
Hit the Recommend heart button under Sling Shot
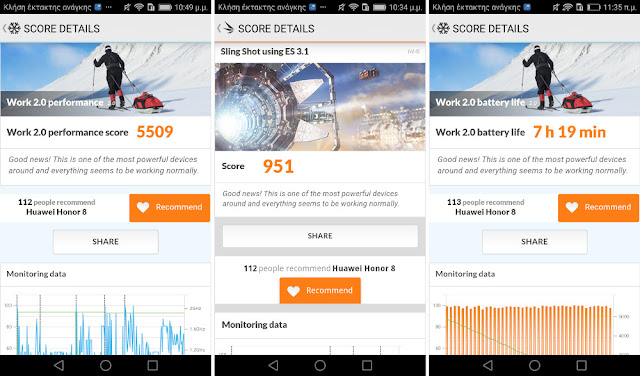tap(320, 290)
